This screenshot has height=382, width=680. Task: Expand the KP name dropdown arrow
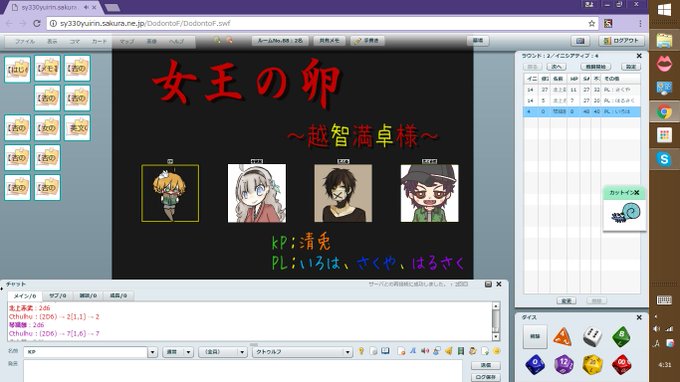coord(152,352)
